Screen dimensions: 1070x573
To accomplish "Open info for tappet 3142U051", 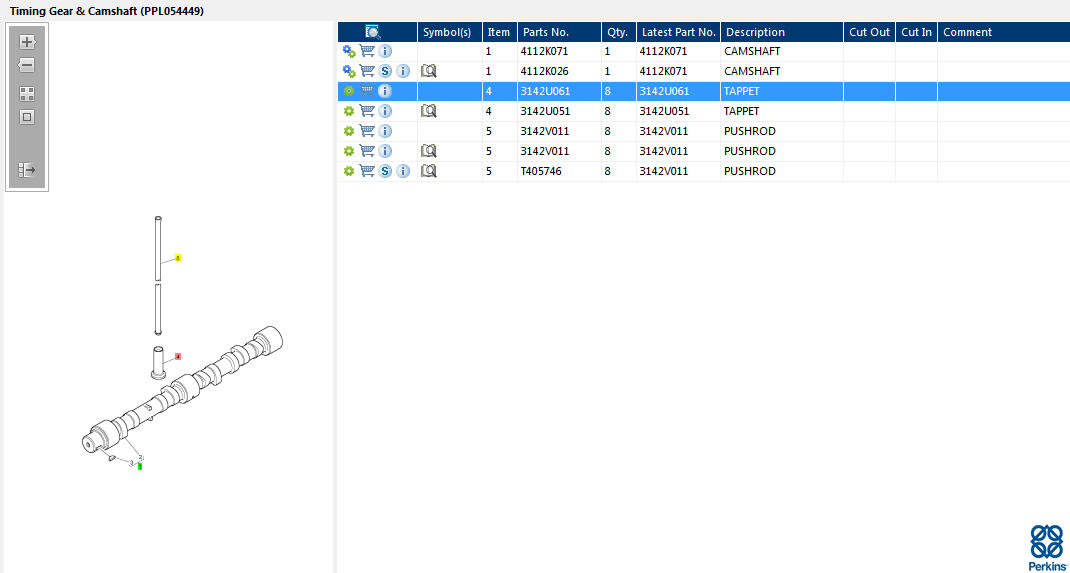I will [385, 111].
